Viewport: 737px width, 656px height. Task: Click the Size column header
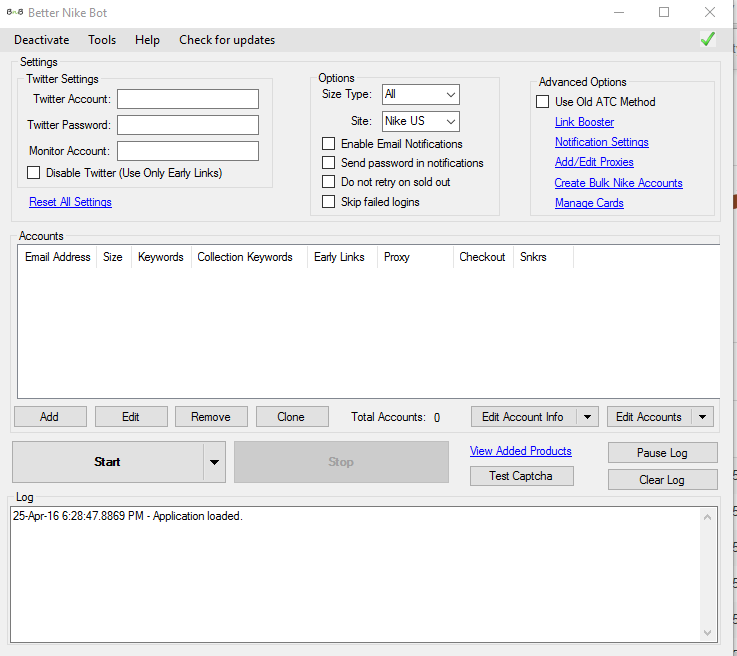tap(114, 257)
